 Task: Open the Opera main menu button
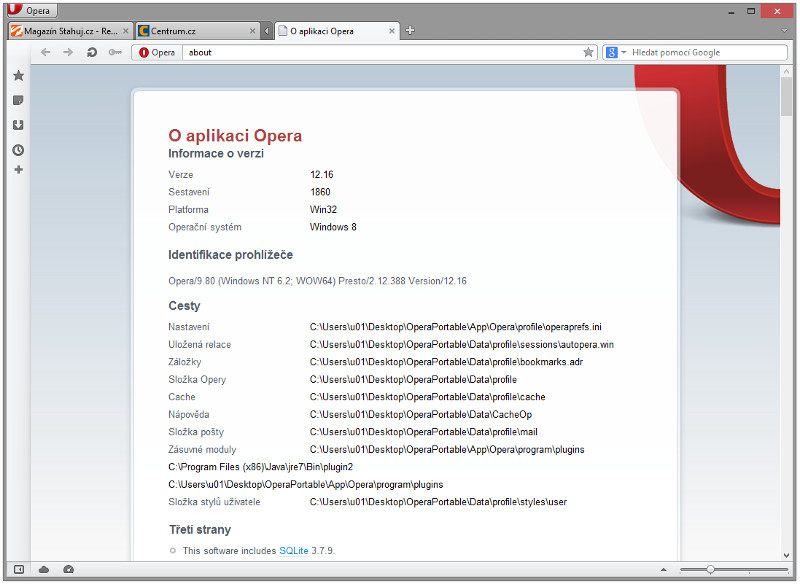pos(31,10)
